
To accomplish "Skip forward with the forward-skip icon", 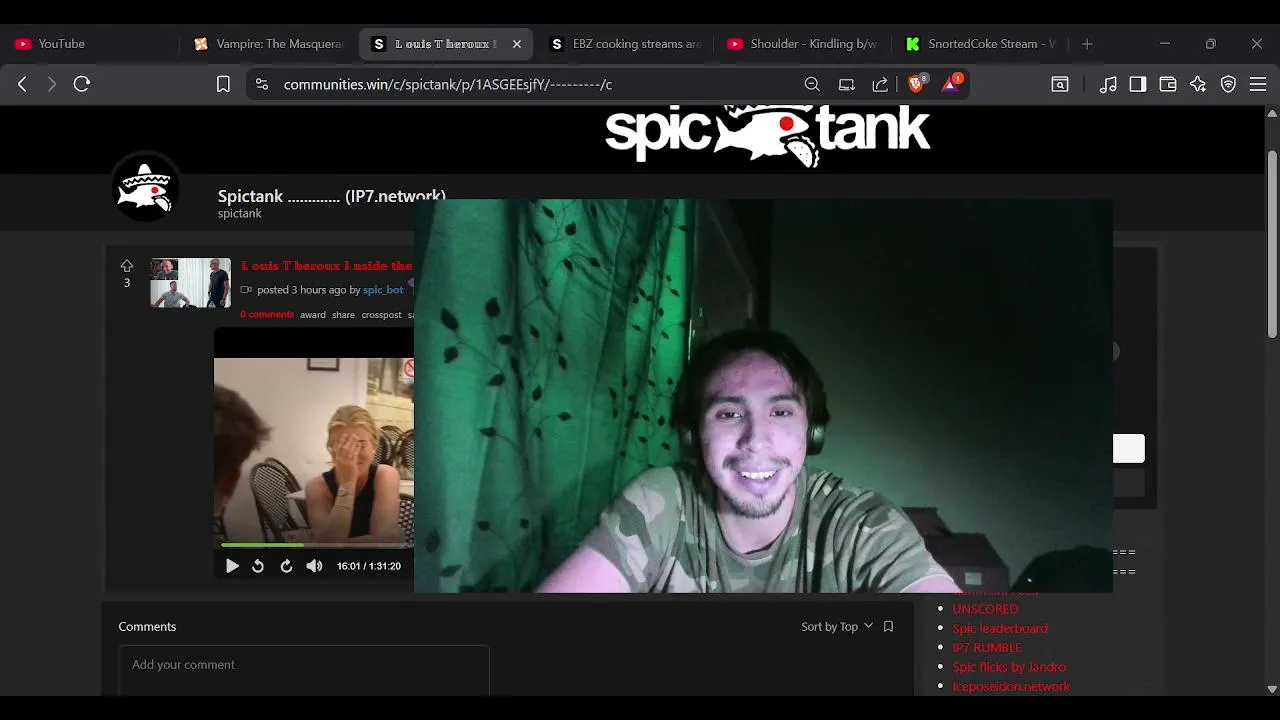I will pos(286,566).
